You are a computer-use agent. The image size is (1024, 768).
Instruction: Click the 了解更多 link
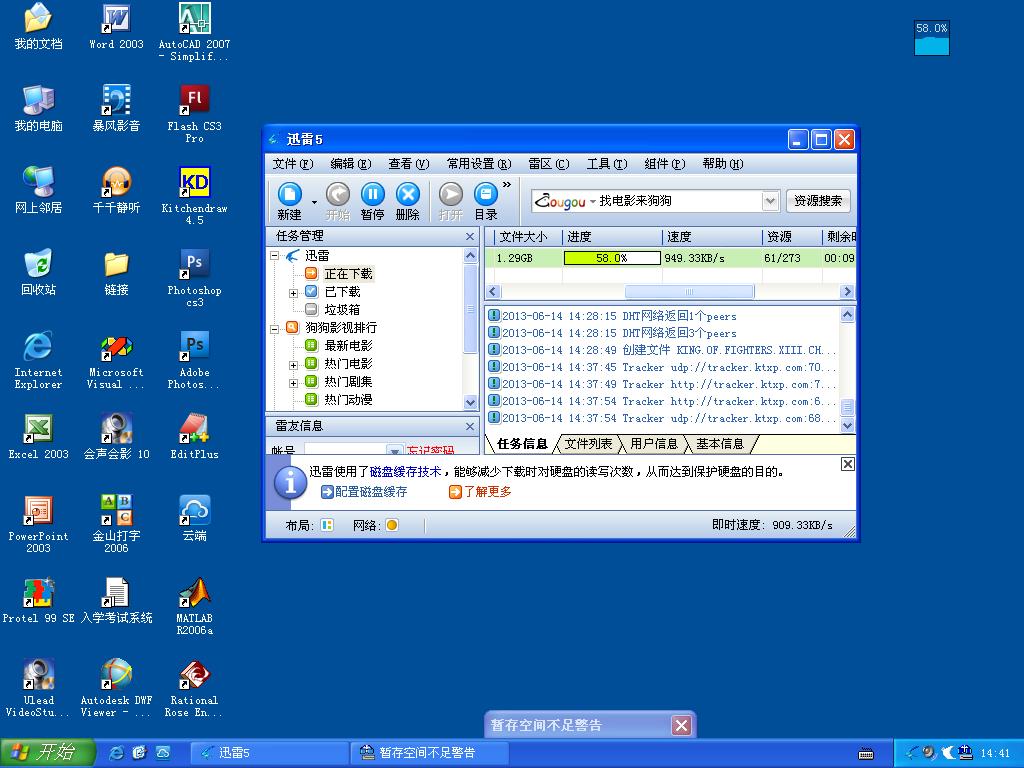pyautogui.click(x=480, y=492)
